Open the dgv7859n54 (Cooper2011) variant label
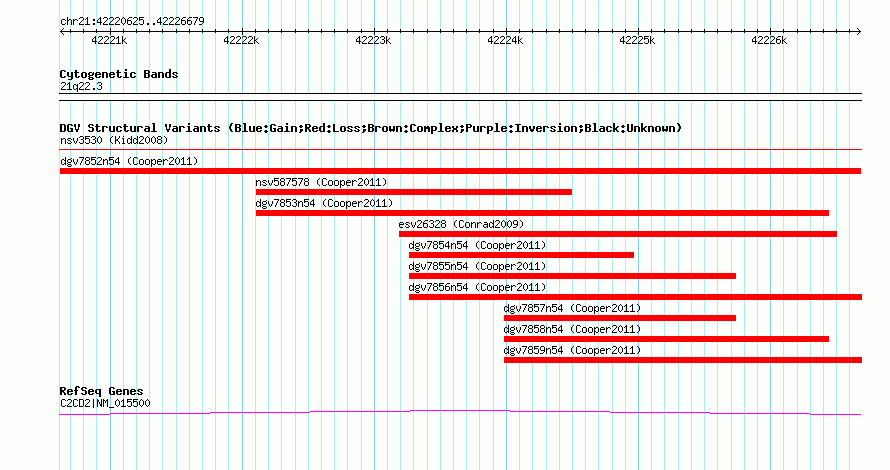The height and width of the screenshot is (470, 890). pos(572,350)
